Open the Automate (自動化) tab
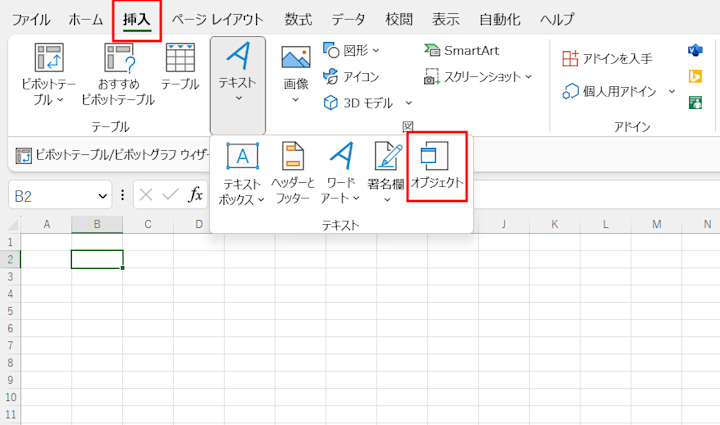This screenshot has width=720, height=425. 500,20
